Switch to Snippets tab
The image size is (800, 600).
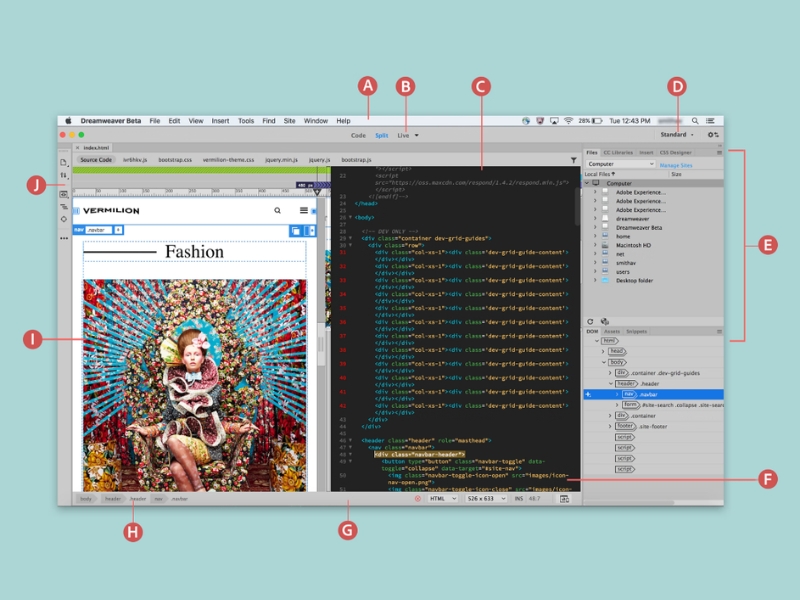636,332
